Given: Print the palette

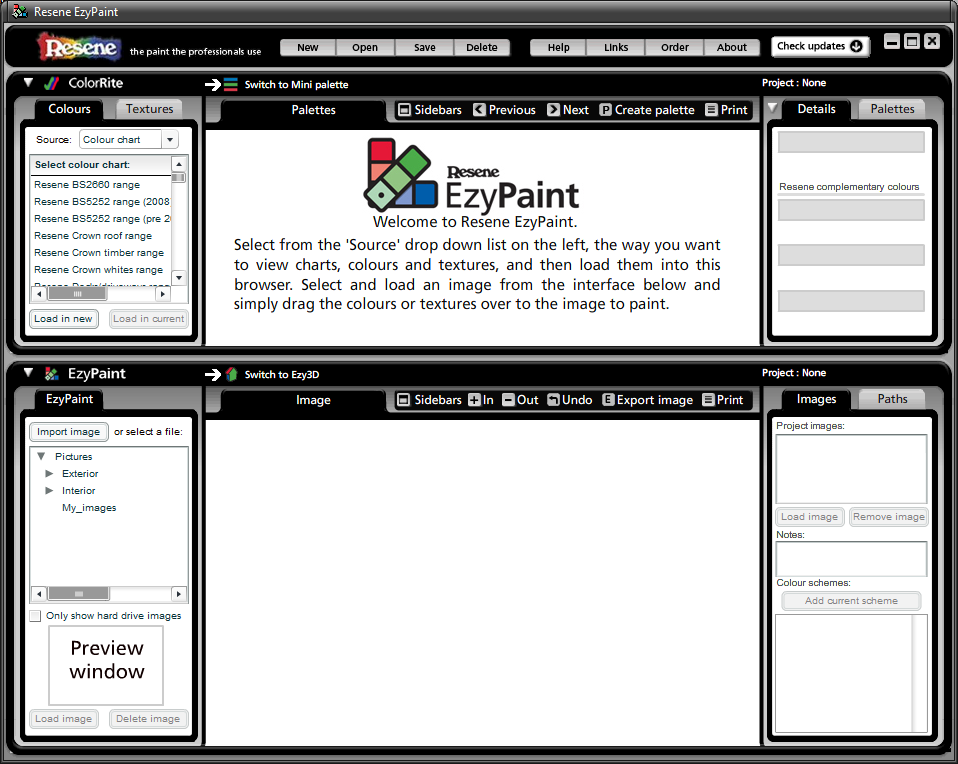Looking at the screenshot, I should (x=726, y=110).
